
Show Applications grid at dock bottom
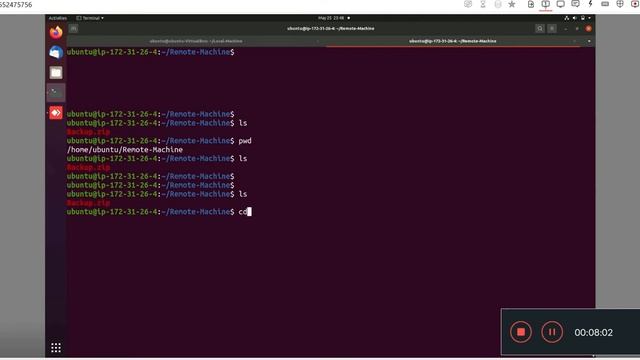click(x=56, y=347)
